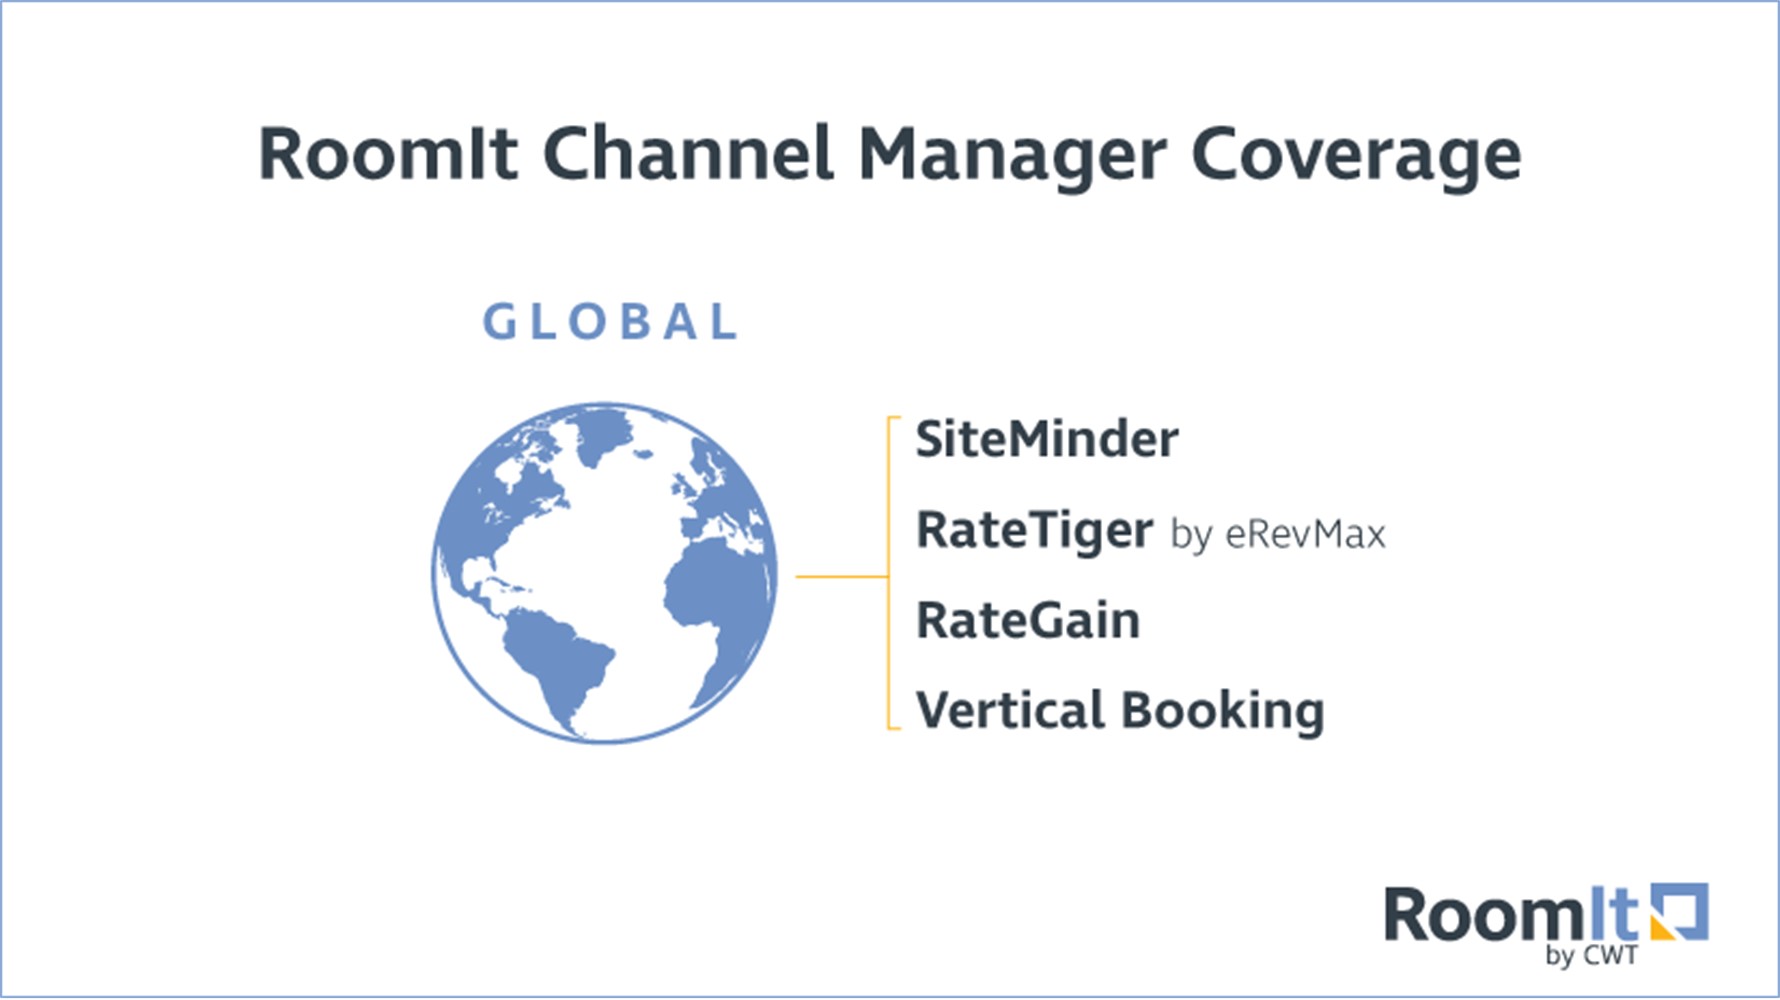Screen dimensions: 1780x1000
Task: Enable the Vertical Booking entry
Action: (1120, 710)
